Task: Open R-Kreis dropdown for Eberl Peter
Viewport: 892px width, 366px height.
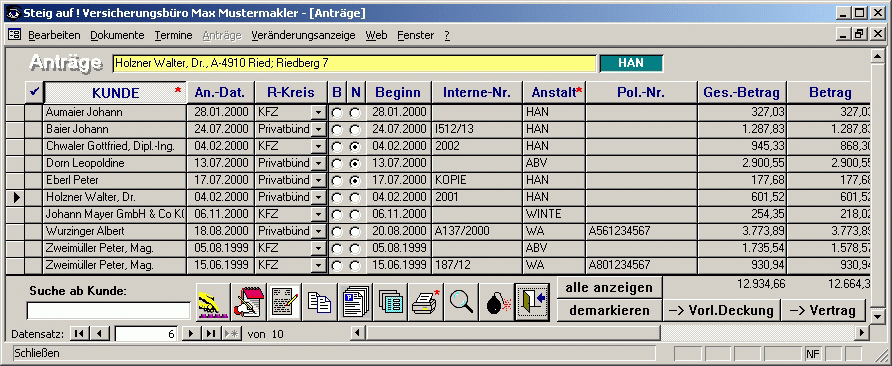Action: coord(319,181)
